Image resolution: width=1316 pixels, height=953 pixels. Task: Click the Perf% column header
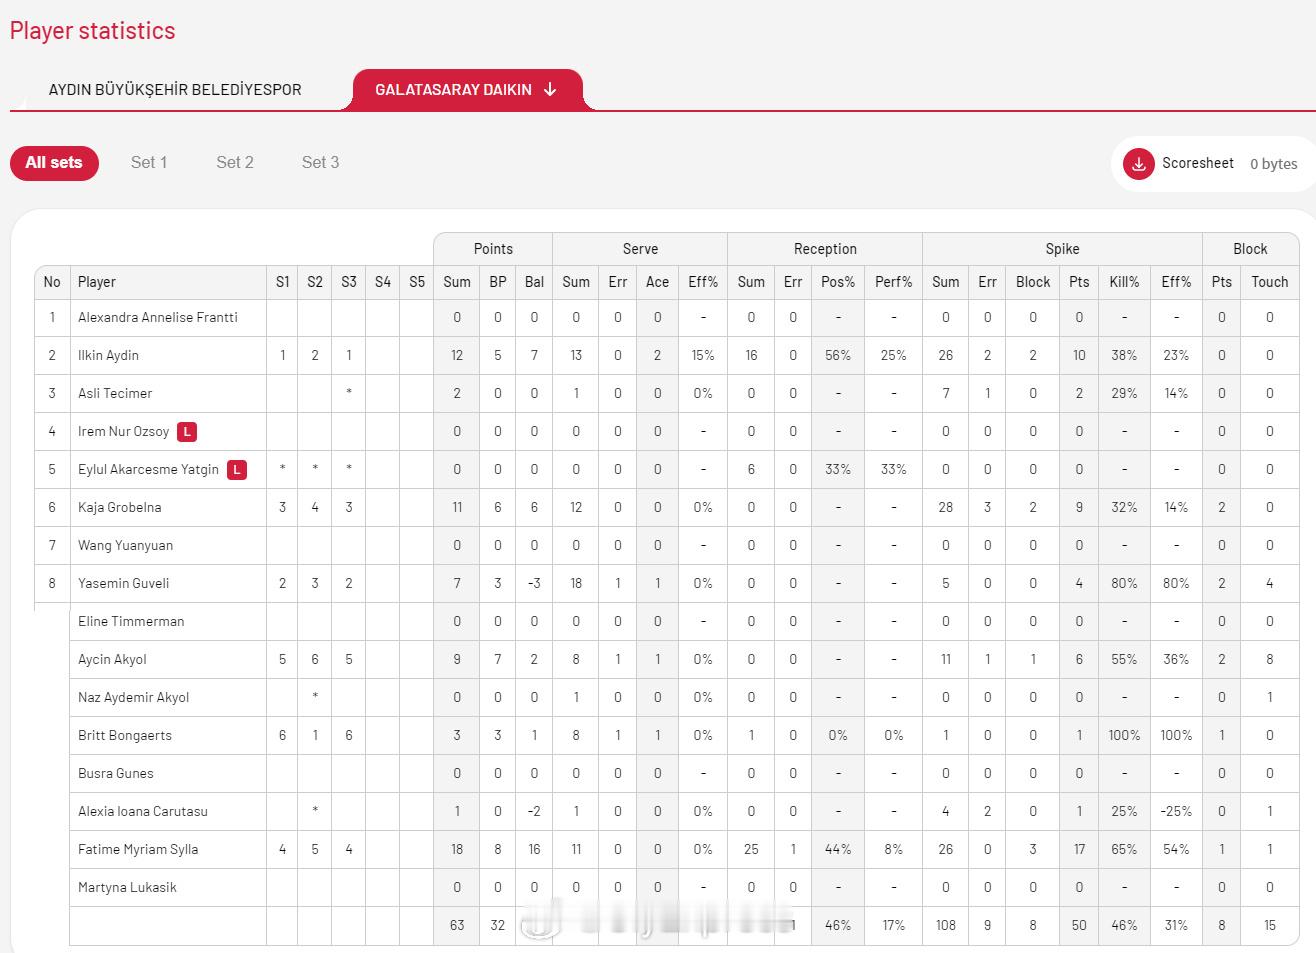point(894,282)
